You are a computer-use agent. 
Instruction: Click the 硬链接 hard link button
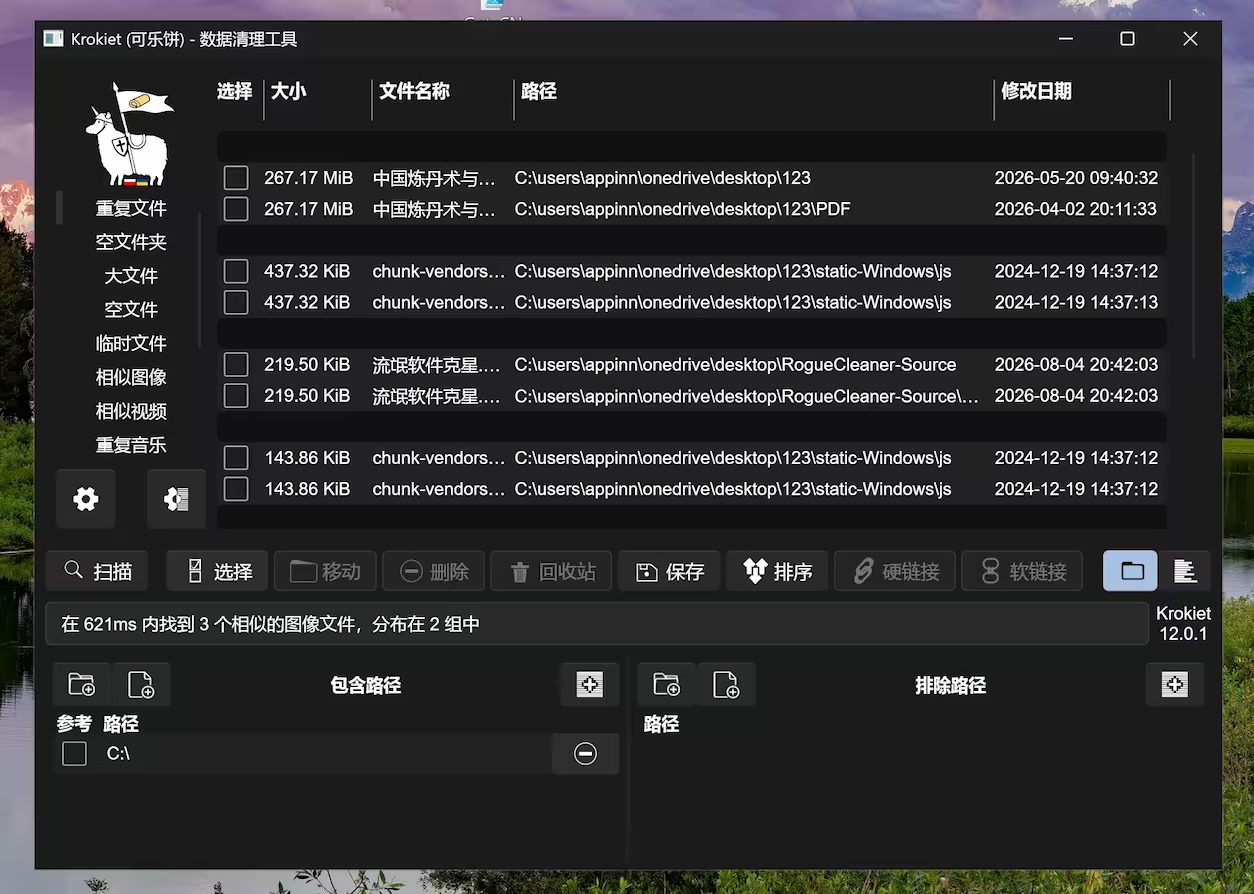point(895,572)
